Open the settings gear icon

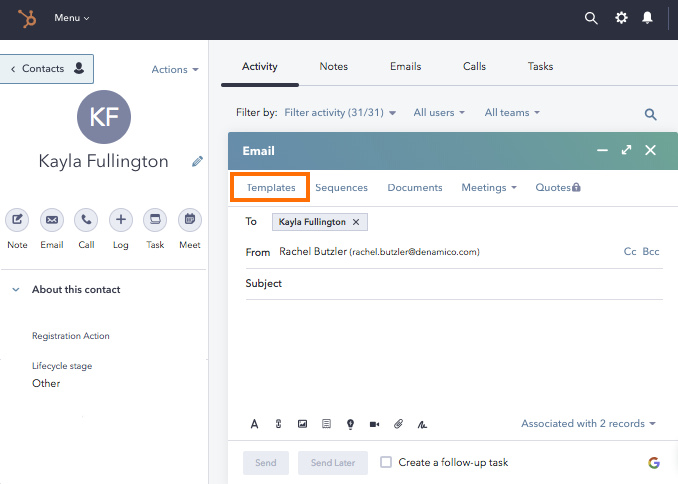621,18
